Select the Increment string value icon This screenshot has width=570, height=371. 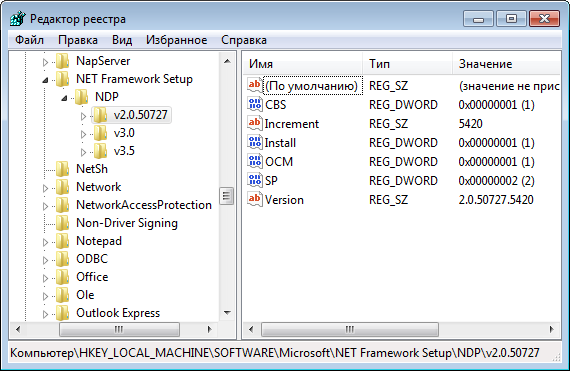254,123
